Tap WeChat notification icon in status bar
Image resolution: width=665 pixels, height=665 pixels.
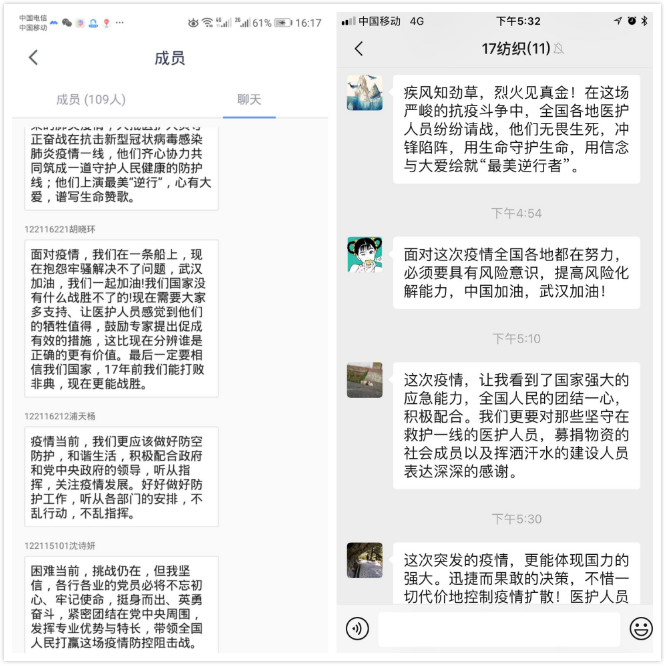(x=67, y=22)
